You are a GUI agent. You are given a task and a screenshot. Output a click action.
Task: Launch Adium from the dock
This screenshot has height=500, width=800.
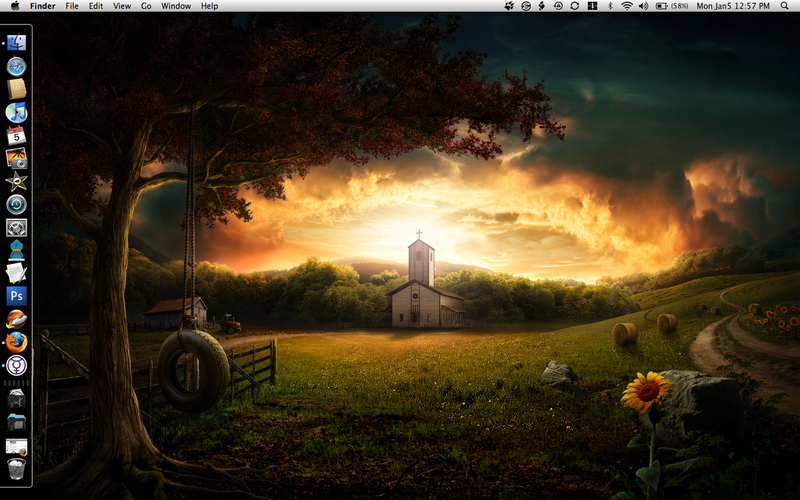16,251
